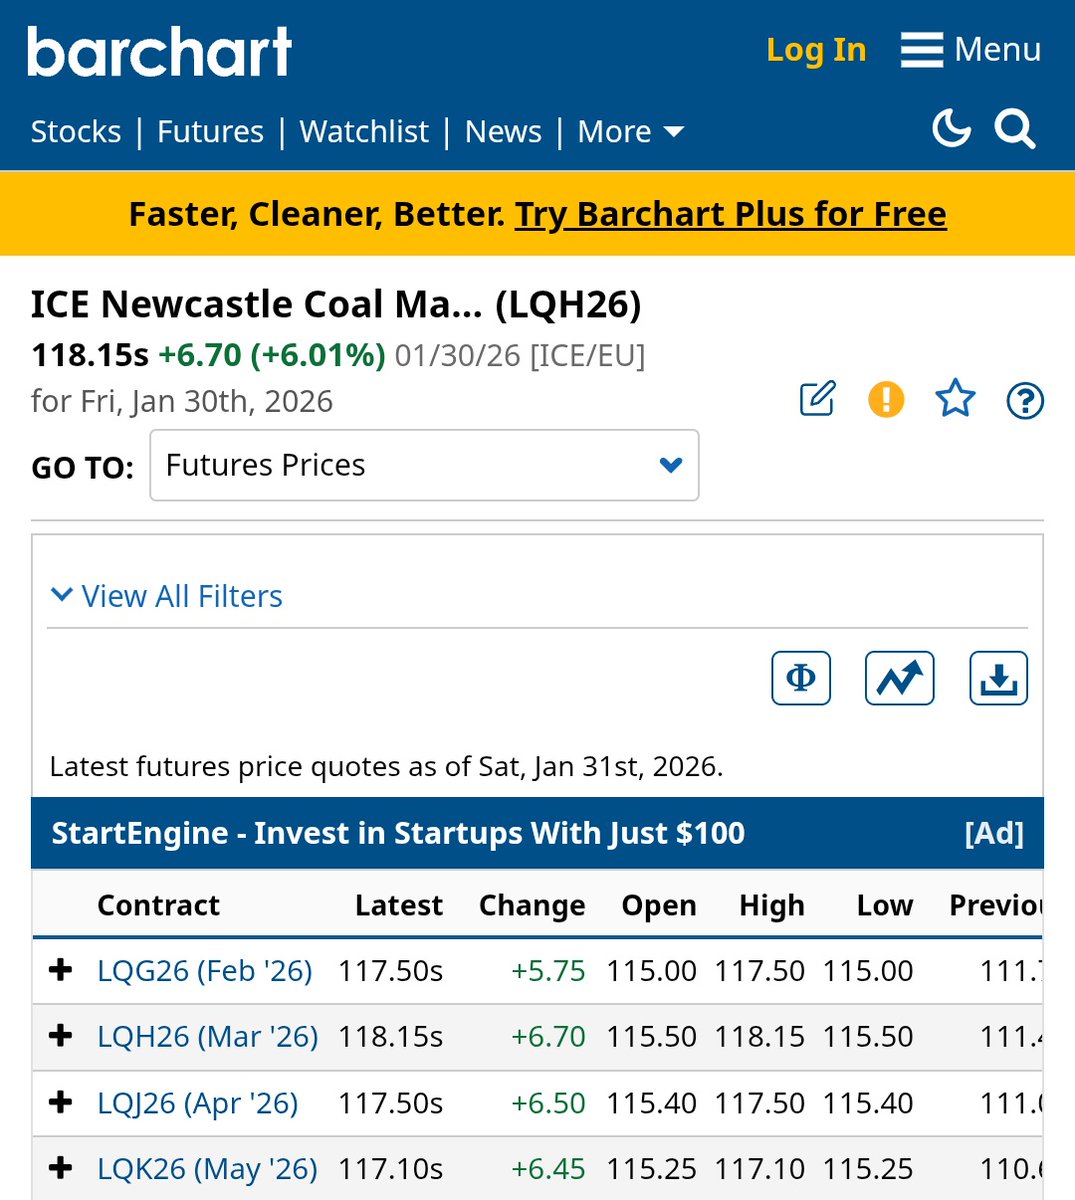Add LQH26 to watchlist star
The image size is (1075, 1200).
point(955,399)
